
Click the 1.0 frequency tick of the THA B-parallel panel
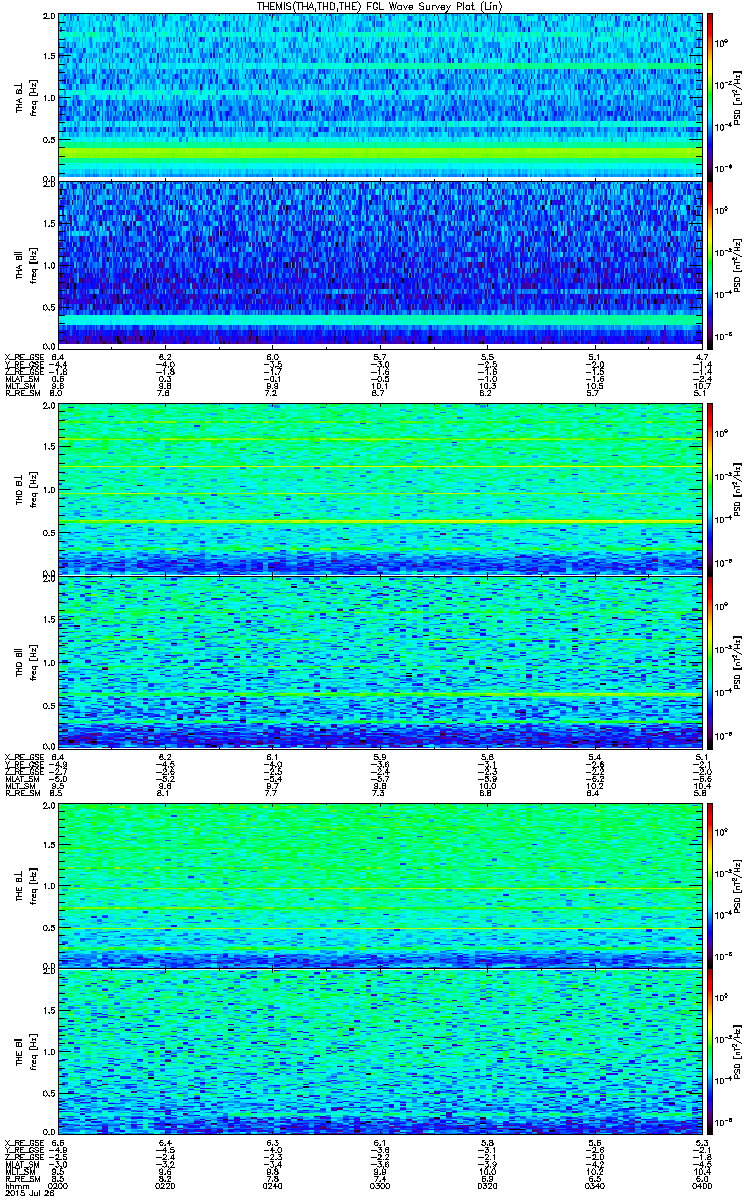[50, 265]
